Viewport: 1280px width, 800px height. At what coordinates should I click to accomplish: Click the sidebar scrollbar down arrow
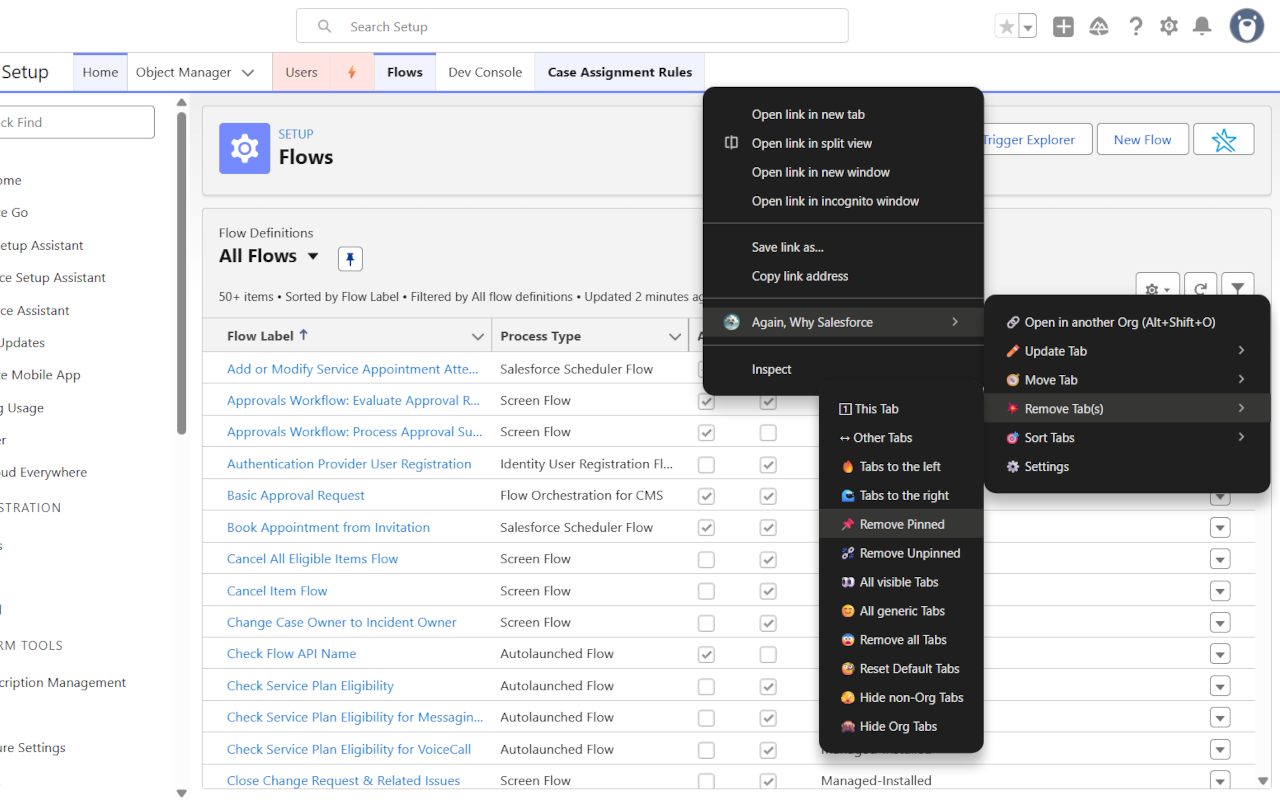(x=181, y=793)
